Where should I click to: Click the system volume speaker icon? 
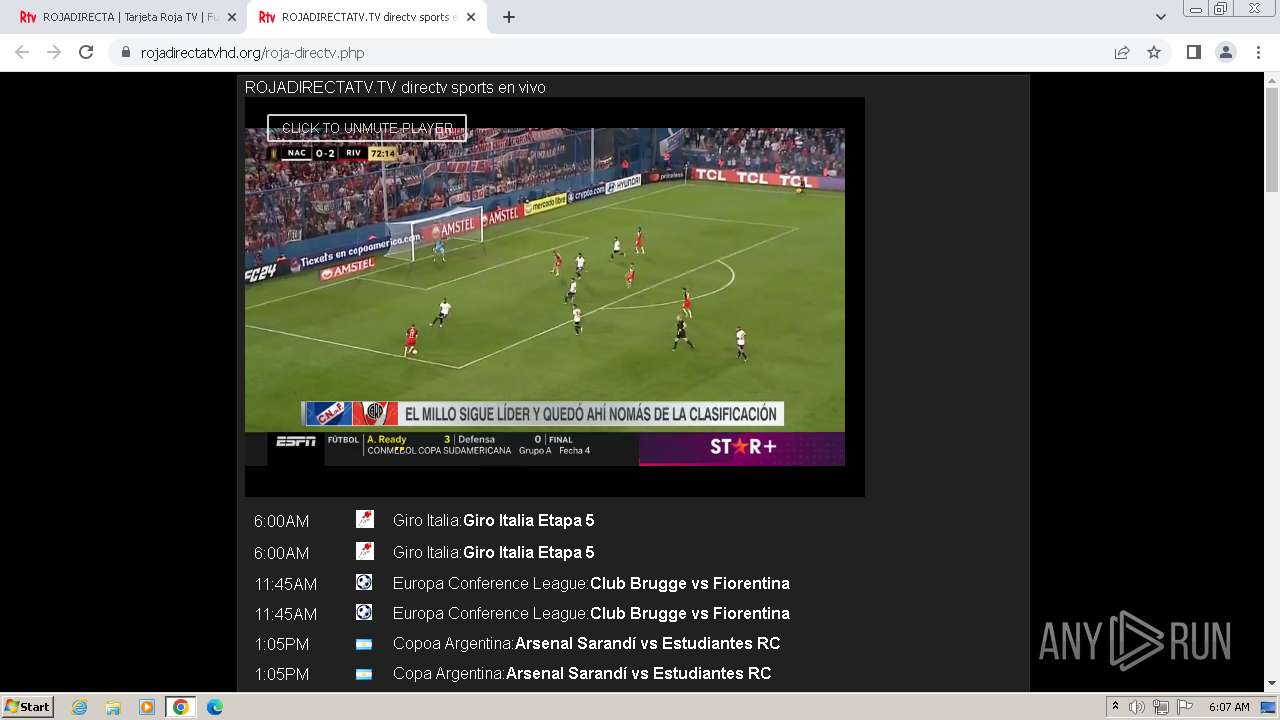coord(1136,707)
